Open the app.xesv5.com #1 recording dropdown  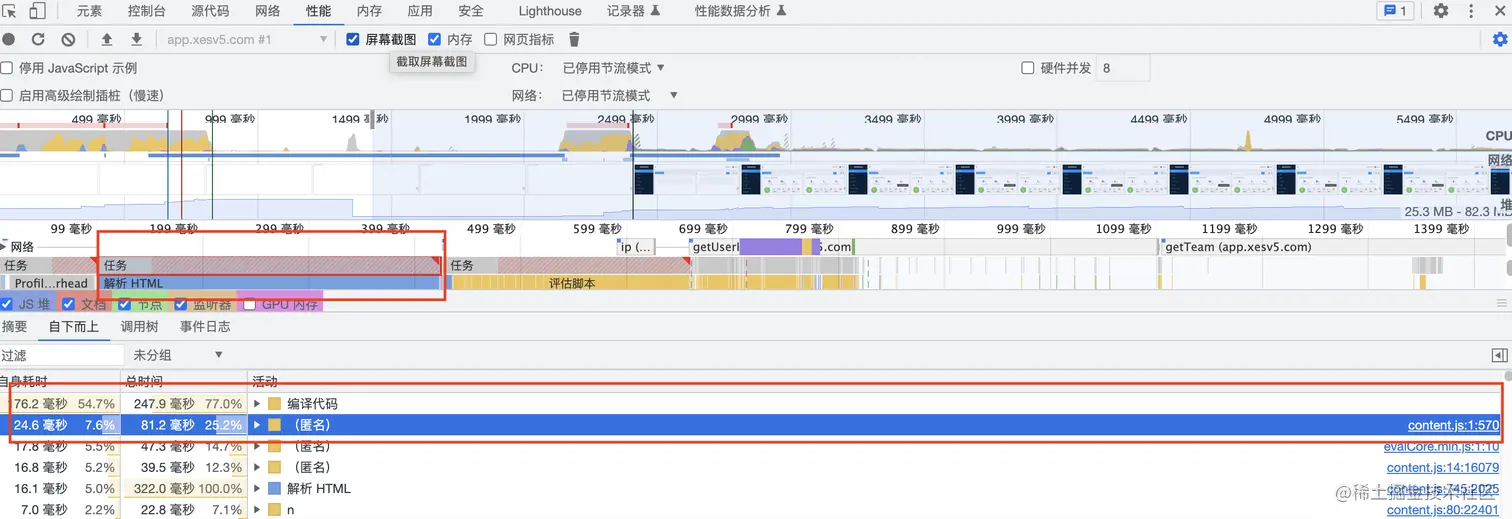pos(246,39)
